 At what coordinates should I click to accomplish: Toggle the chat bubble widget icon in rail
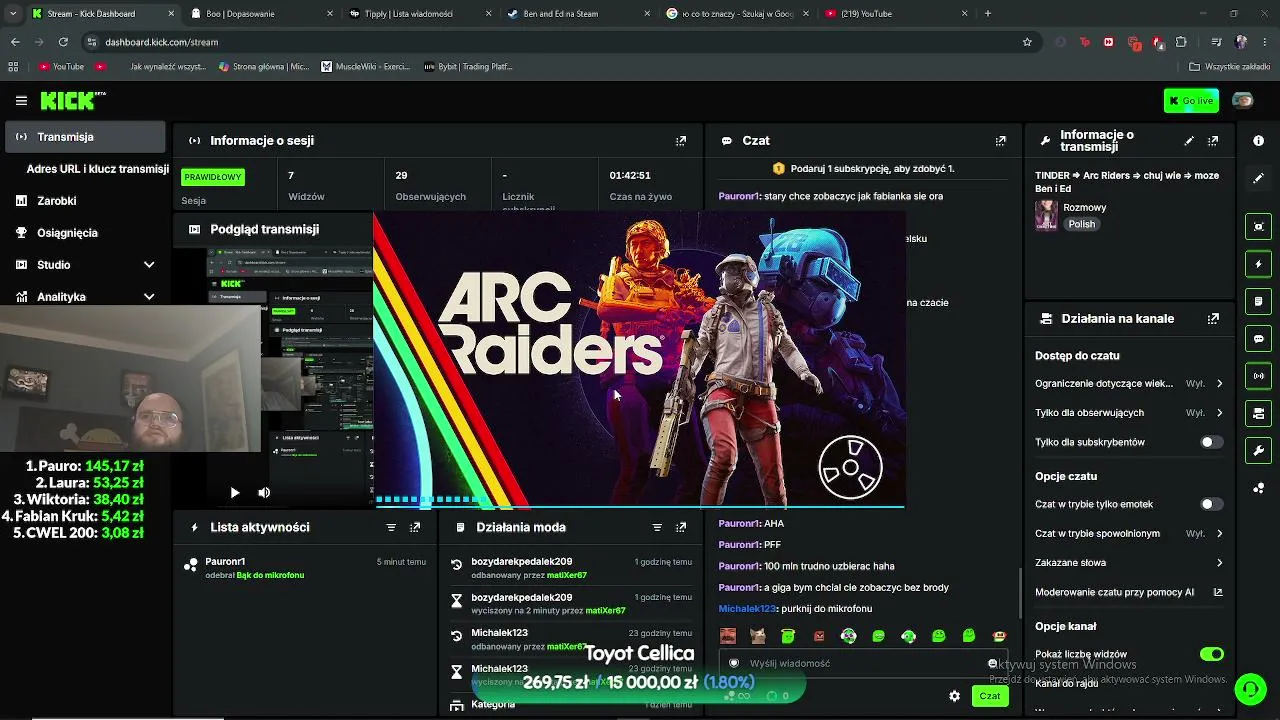(x=1259, y=339)
